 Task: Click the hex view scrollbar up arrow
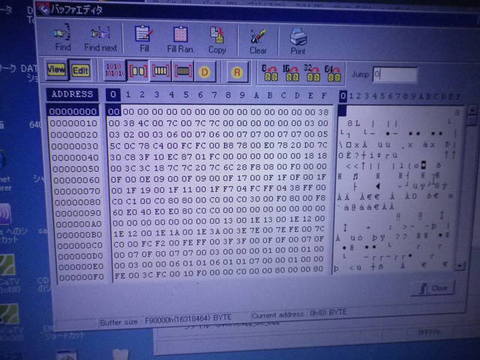coord(472,112)
